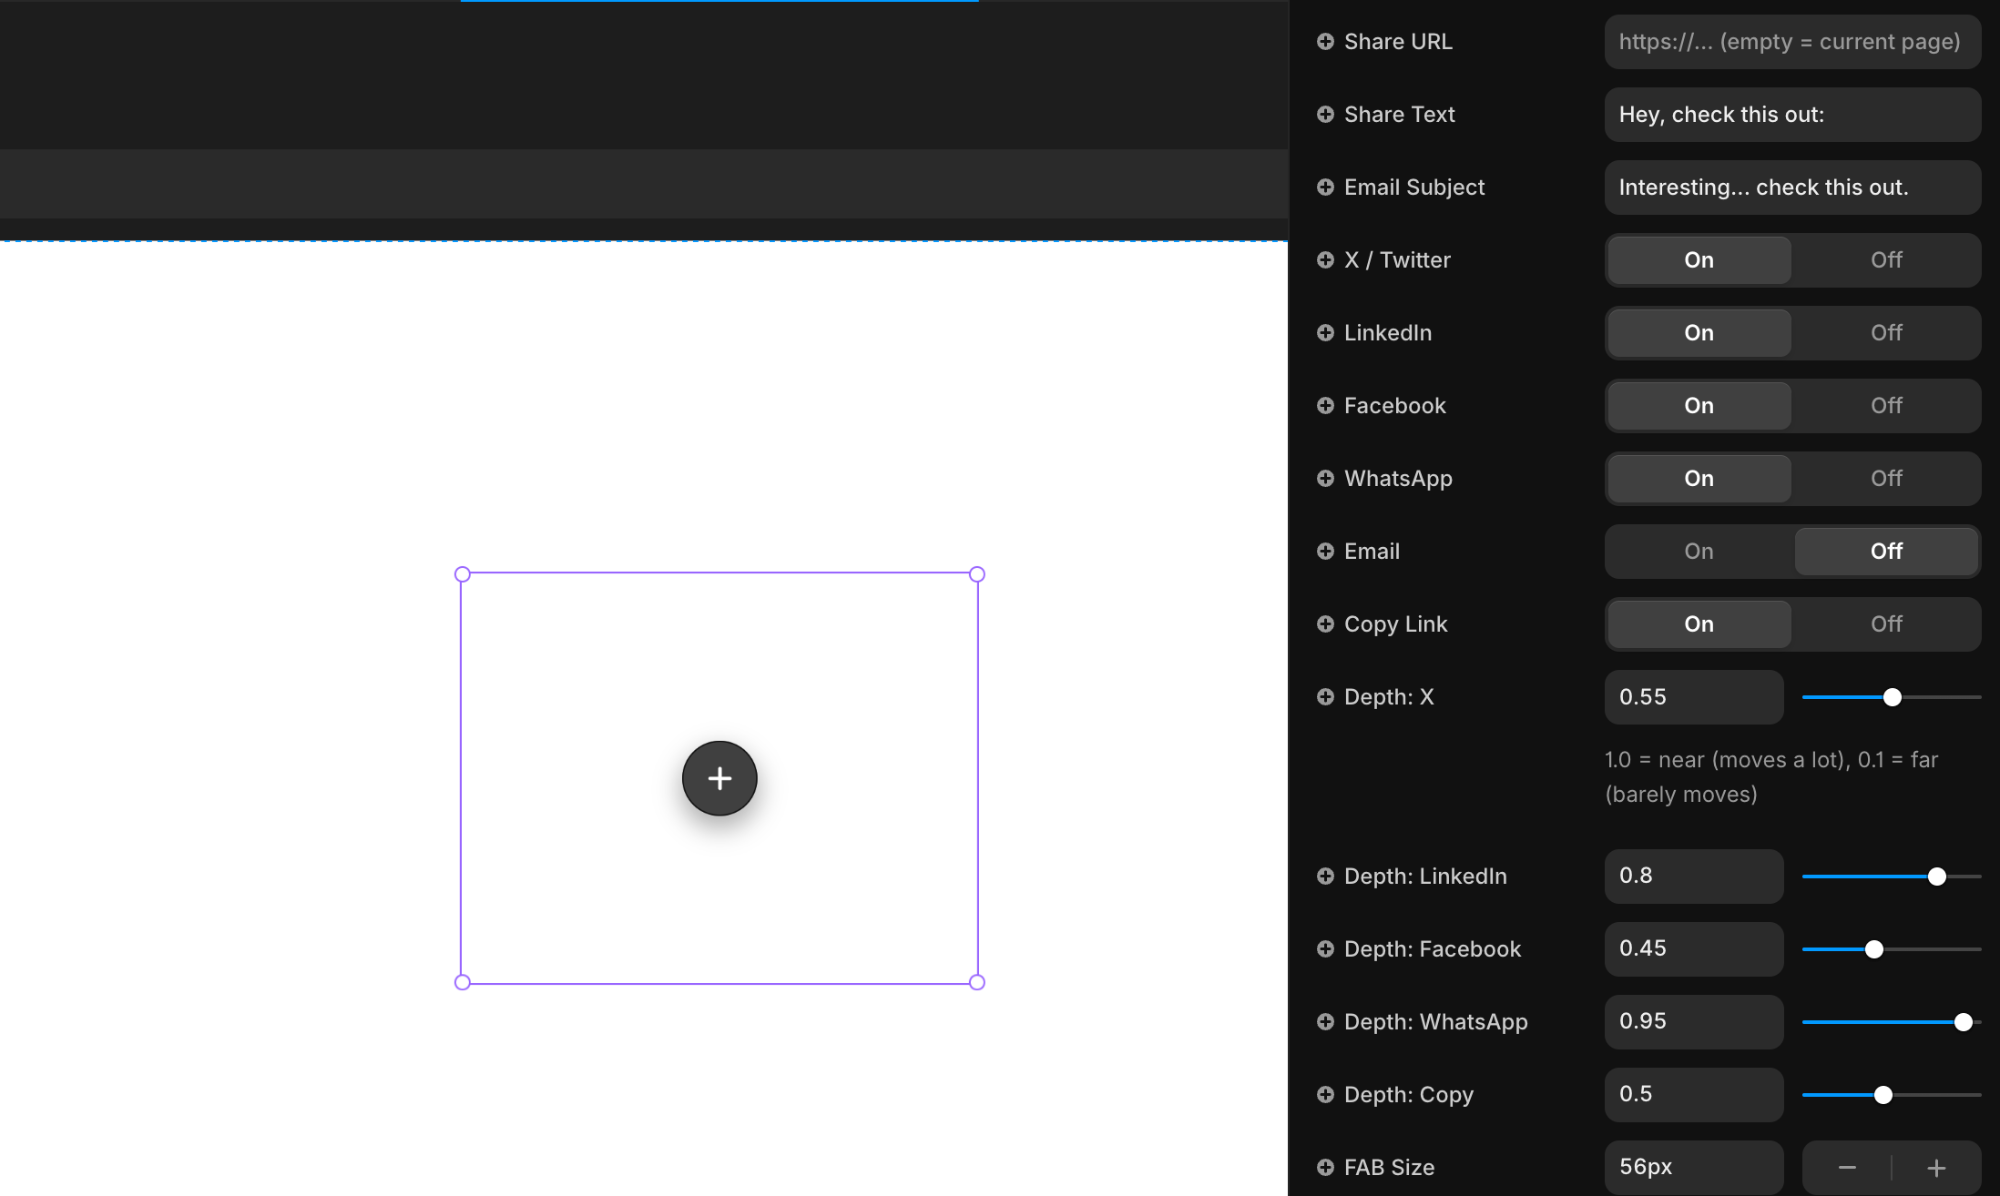Click the plus icon next to Share URL
The width and height of the screenshot is (2000, 1196).
point(1325,41)
